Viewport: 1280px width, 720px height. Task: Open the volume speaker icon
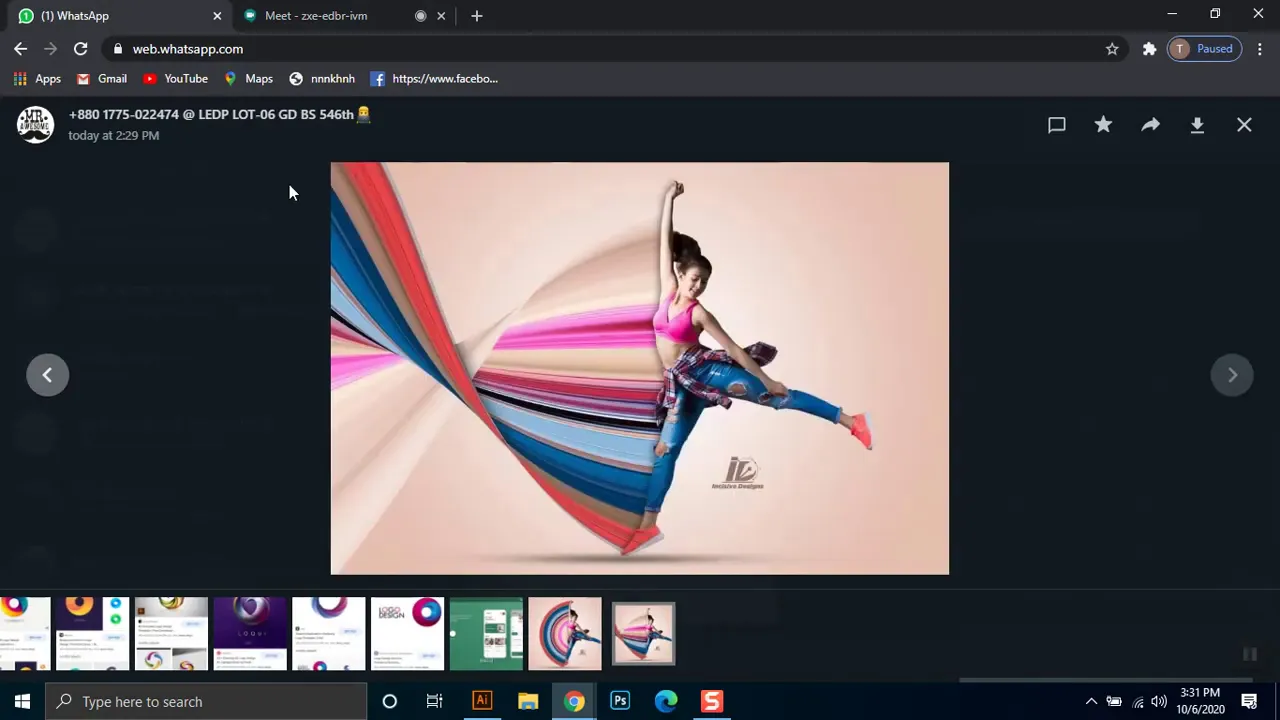tap(1159, 701)
